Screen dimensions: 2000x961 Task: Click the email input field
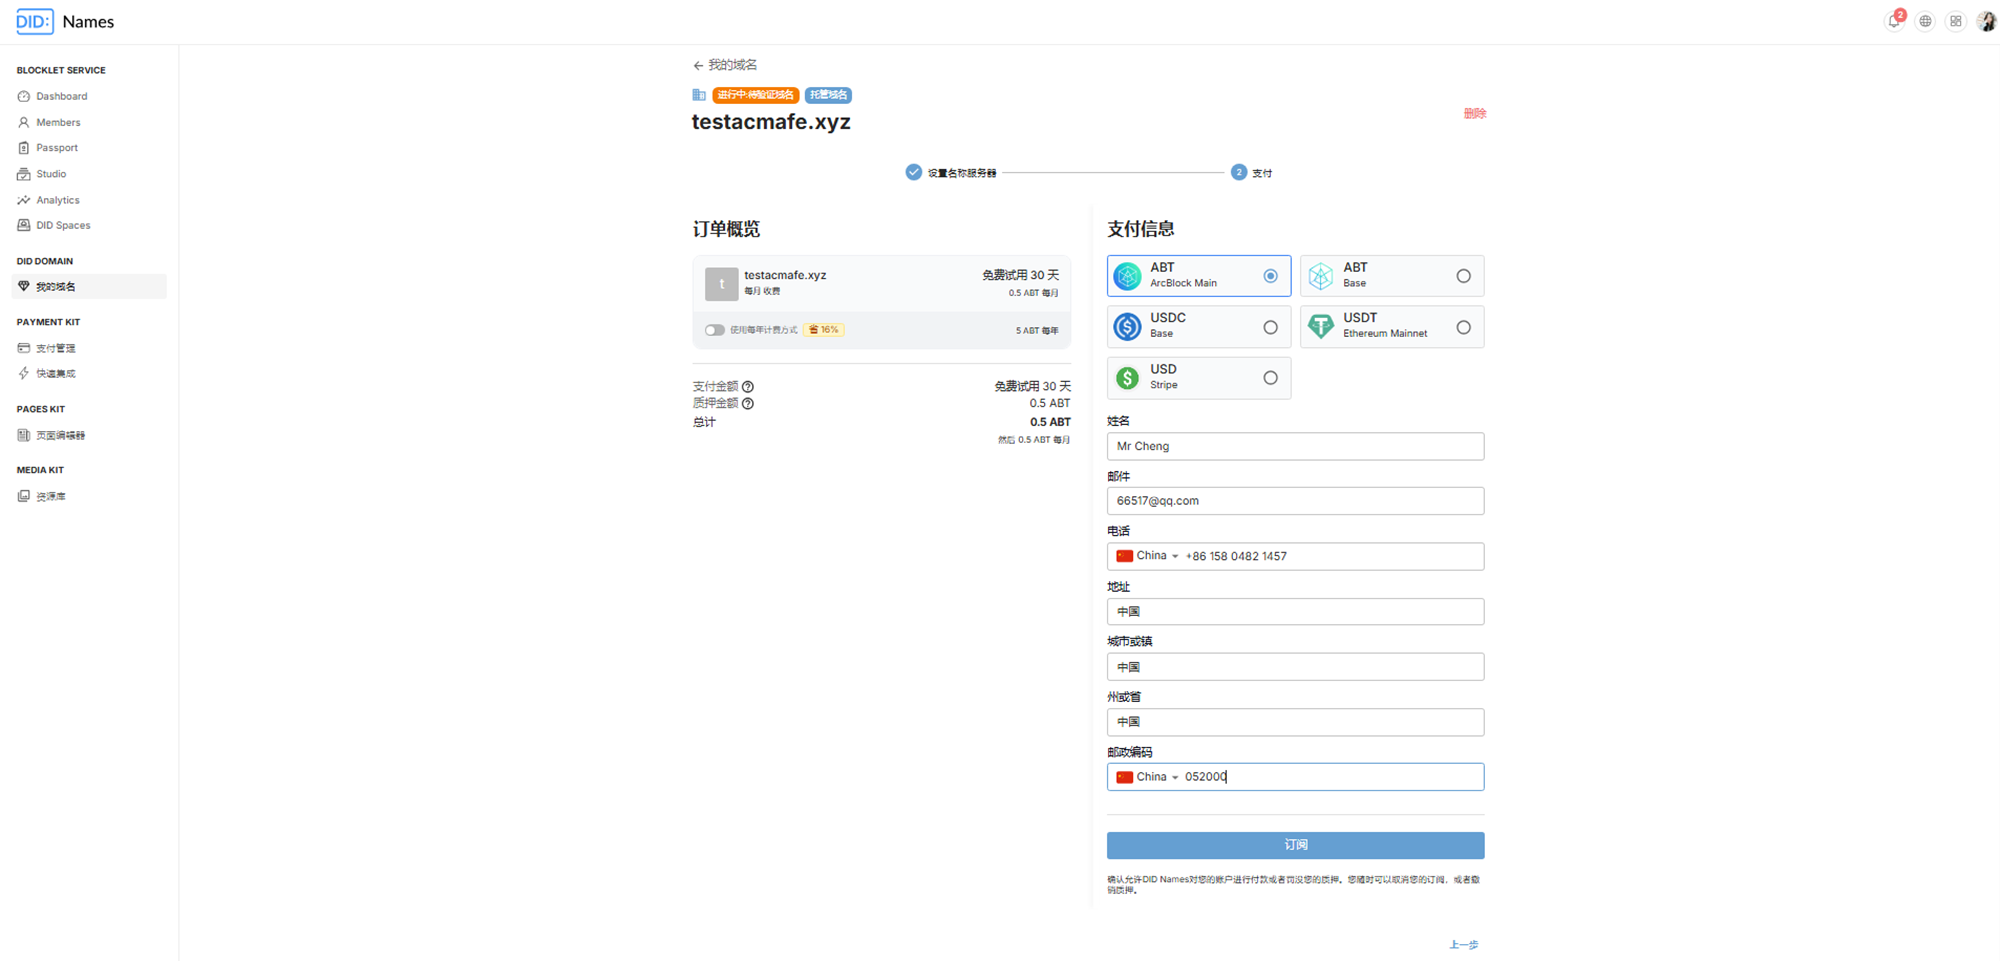point(1295,501)
